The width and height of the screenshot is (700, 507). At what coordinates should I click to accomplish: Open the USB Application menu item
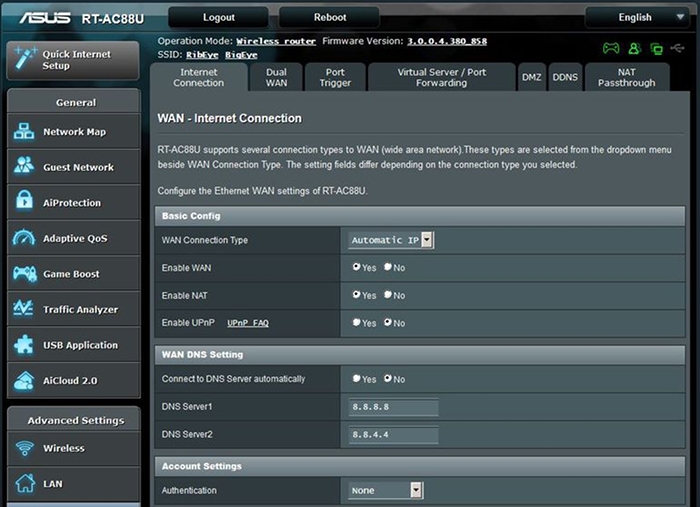tap(74, 345)
